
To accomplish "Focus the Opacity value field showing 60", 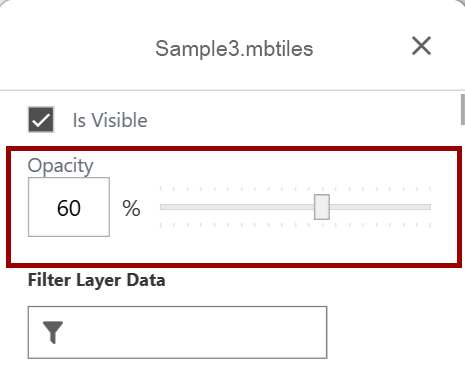I will [69, 207].
